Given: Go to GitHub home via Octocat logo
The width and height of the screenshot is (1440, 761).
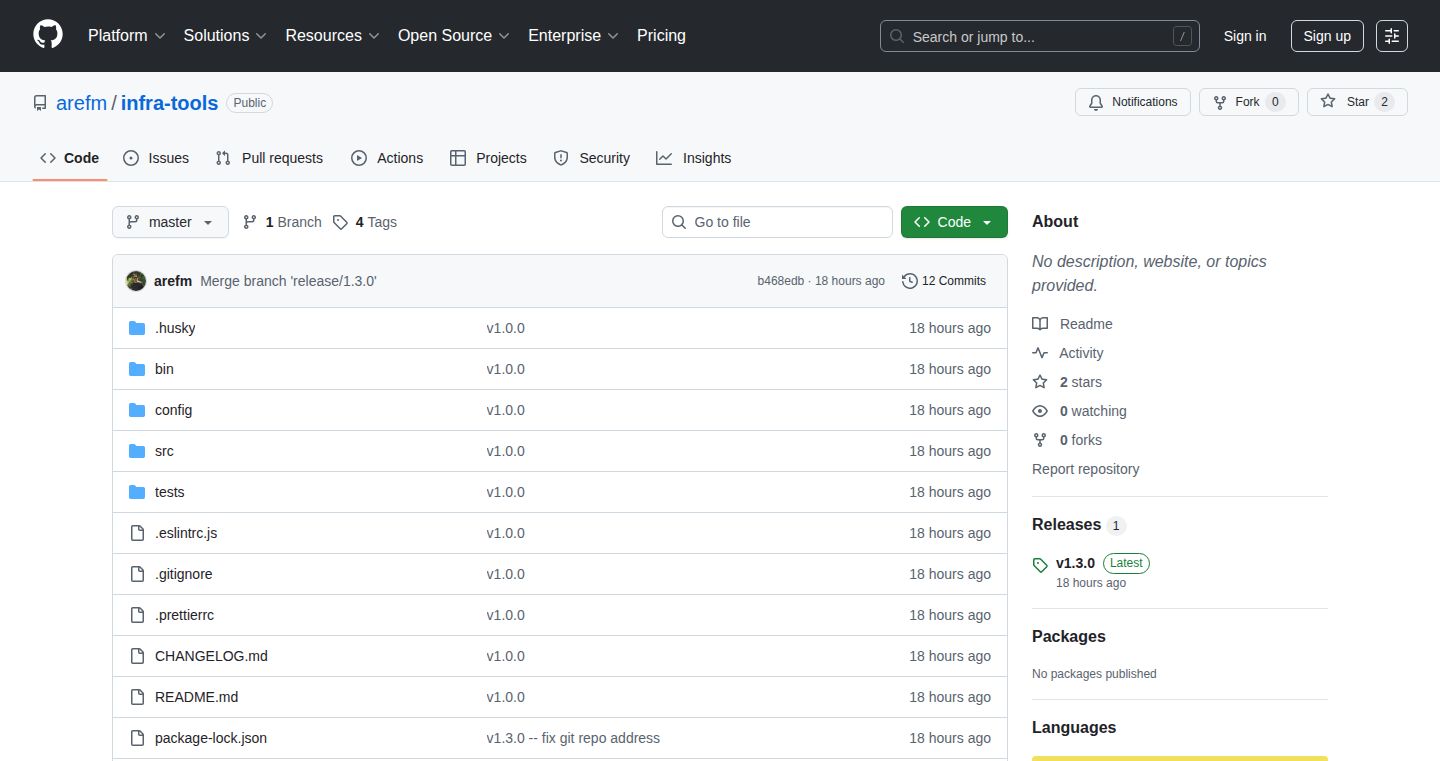Looking at the screenshot, I should [48, 35].
